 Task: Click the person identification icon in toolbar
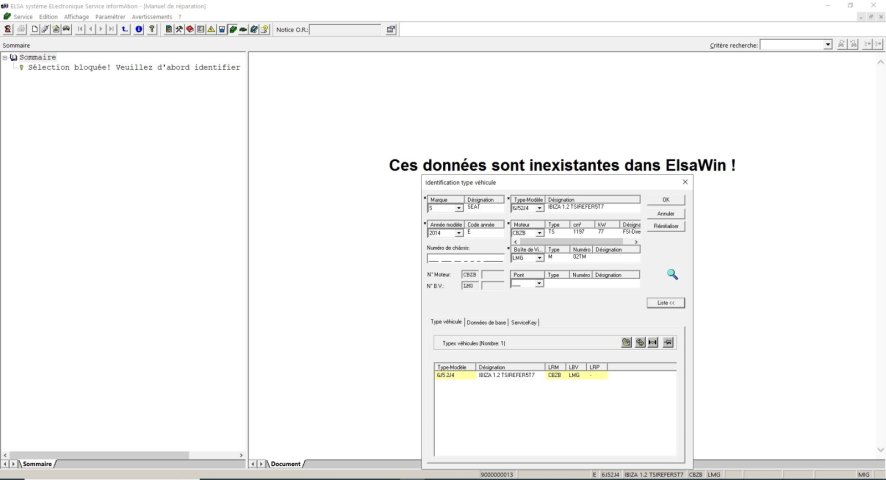click(x=8, y=29)
